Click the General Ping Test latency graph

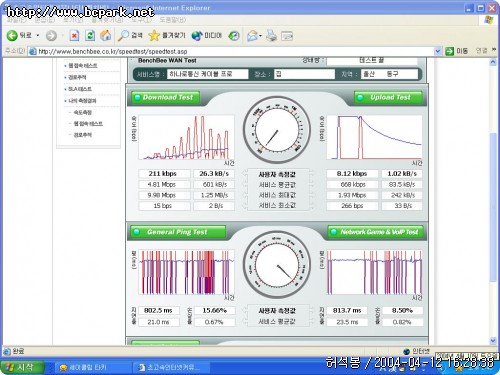[186, 272]
